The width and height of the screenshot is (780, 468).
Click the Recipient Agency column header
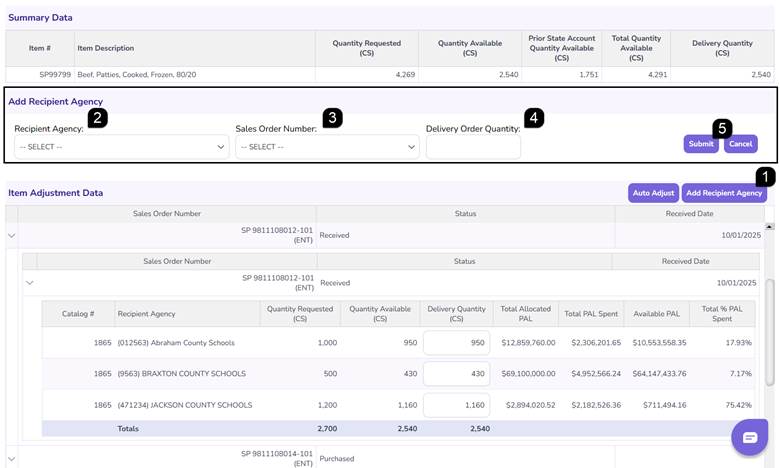coord(146,314)
